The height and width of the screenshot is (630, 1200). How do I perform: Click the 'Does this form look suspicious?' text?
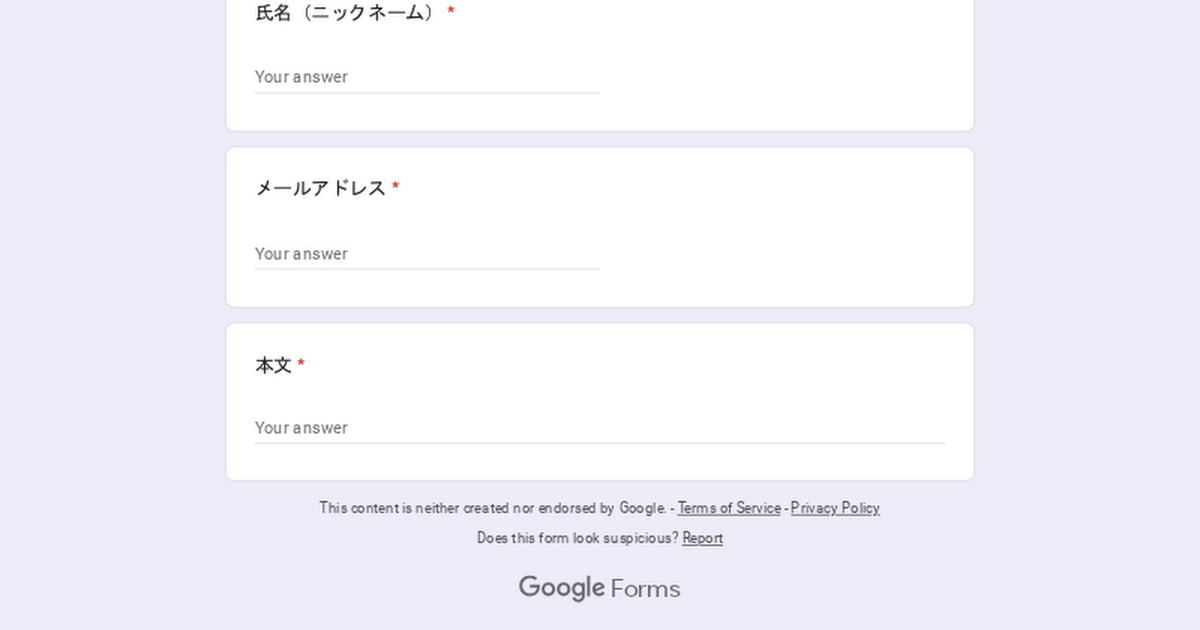point(577,538)
